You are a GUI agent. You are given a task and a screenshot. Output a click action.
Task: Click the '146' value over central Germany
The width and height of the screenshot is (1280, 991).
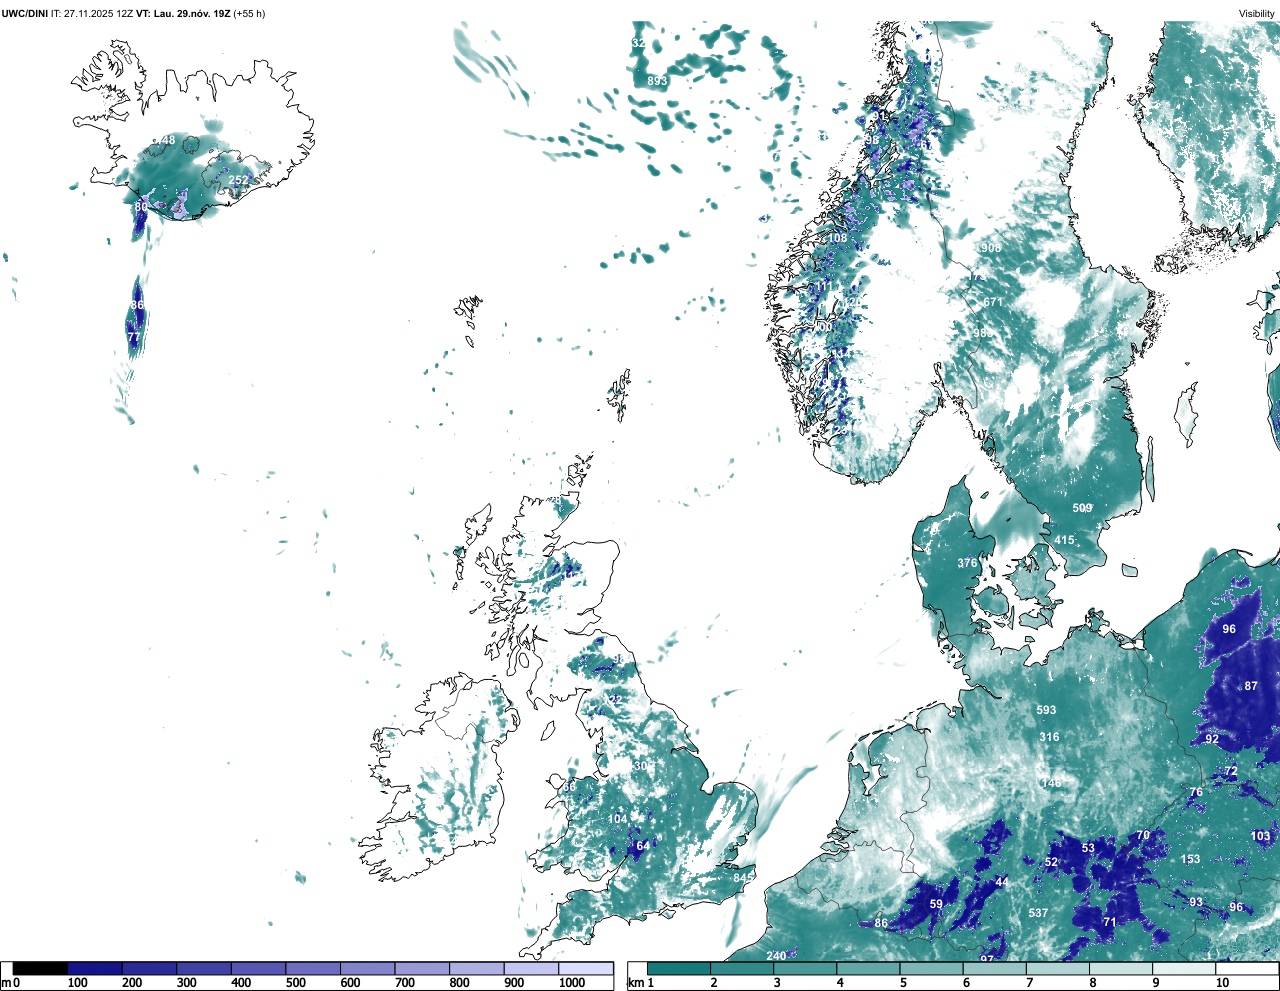[1050, 783]
